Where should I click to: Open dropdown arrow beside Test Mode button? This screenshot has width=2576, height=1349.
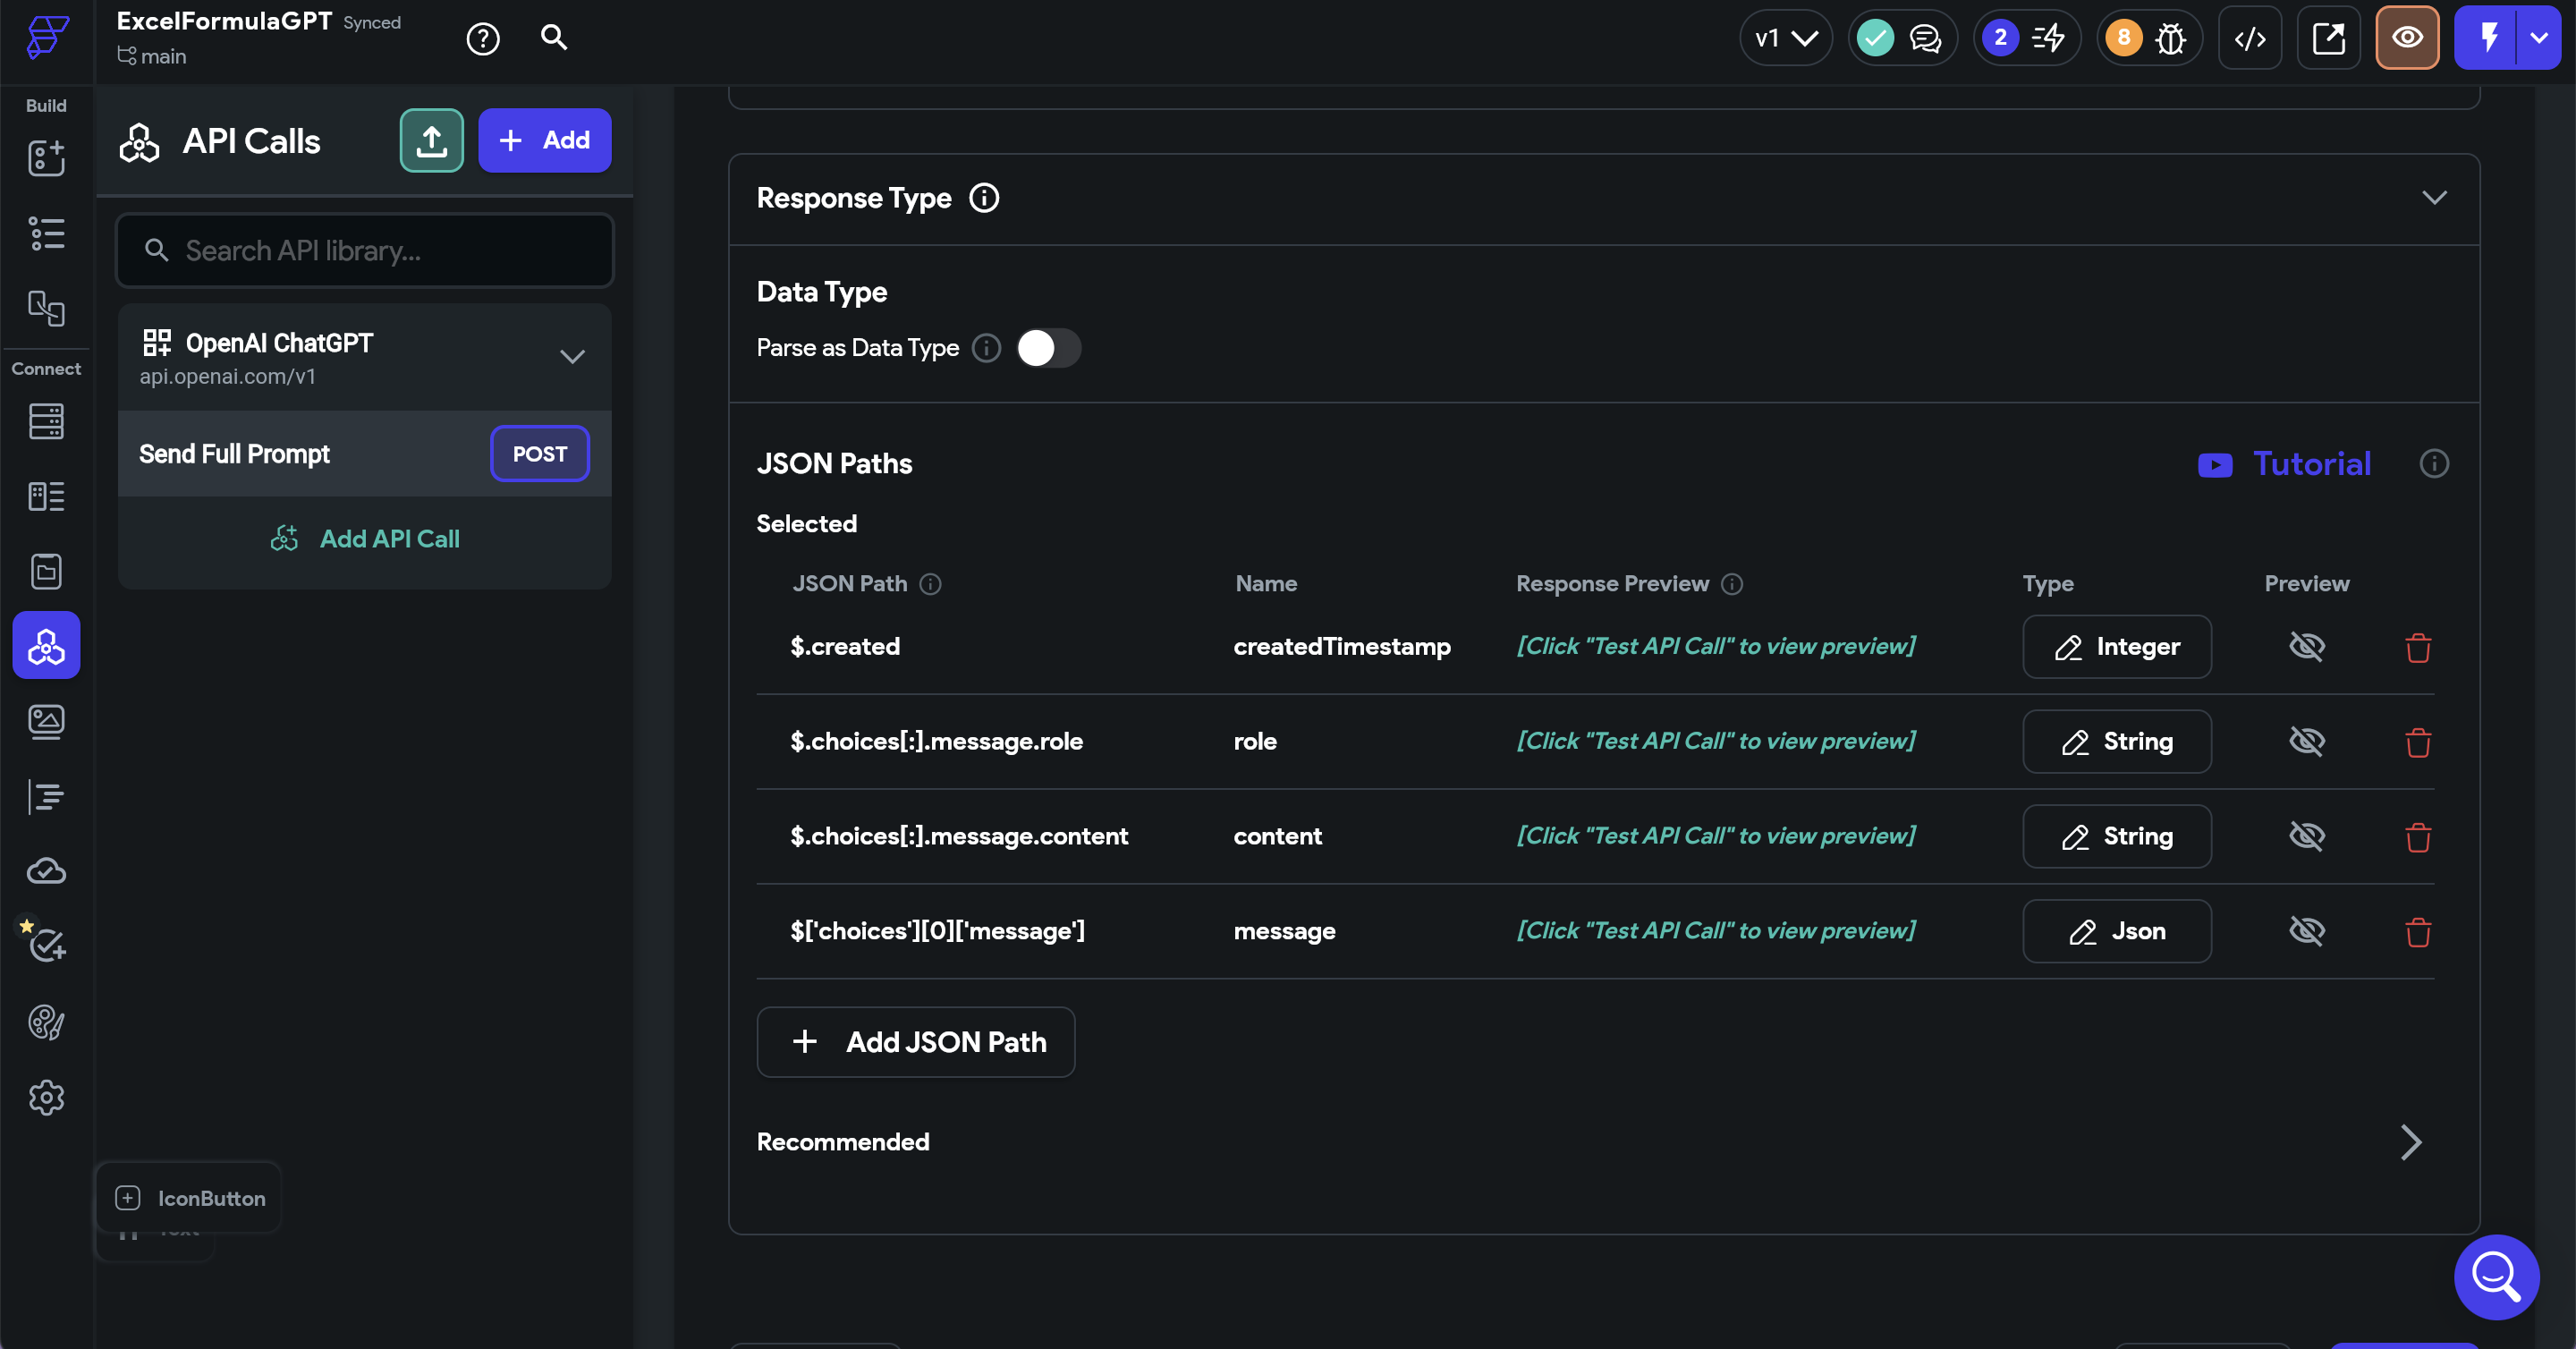(x=2539, y=38)
